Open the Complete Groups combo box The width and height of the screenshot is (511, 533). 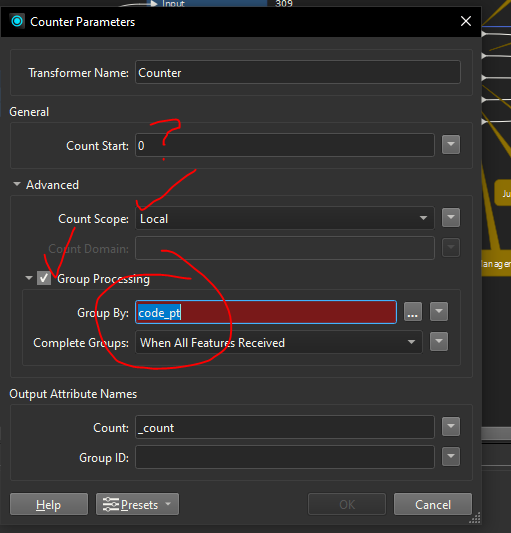pos(279,342)
